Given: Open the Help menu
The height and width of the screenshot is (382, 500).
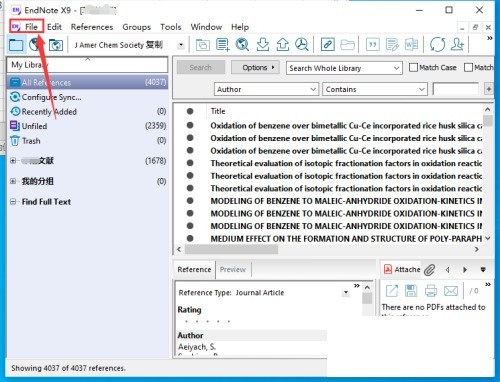Looking at the screenshot, I should coord(240,27).
